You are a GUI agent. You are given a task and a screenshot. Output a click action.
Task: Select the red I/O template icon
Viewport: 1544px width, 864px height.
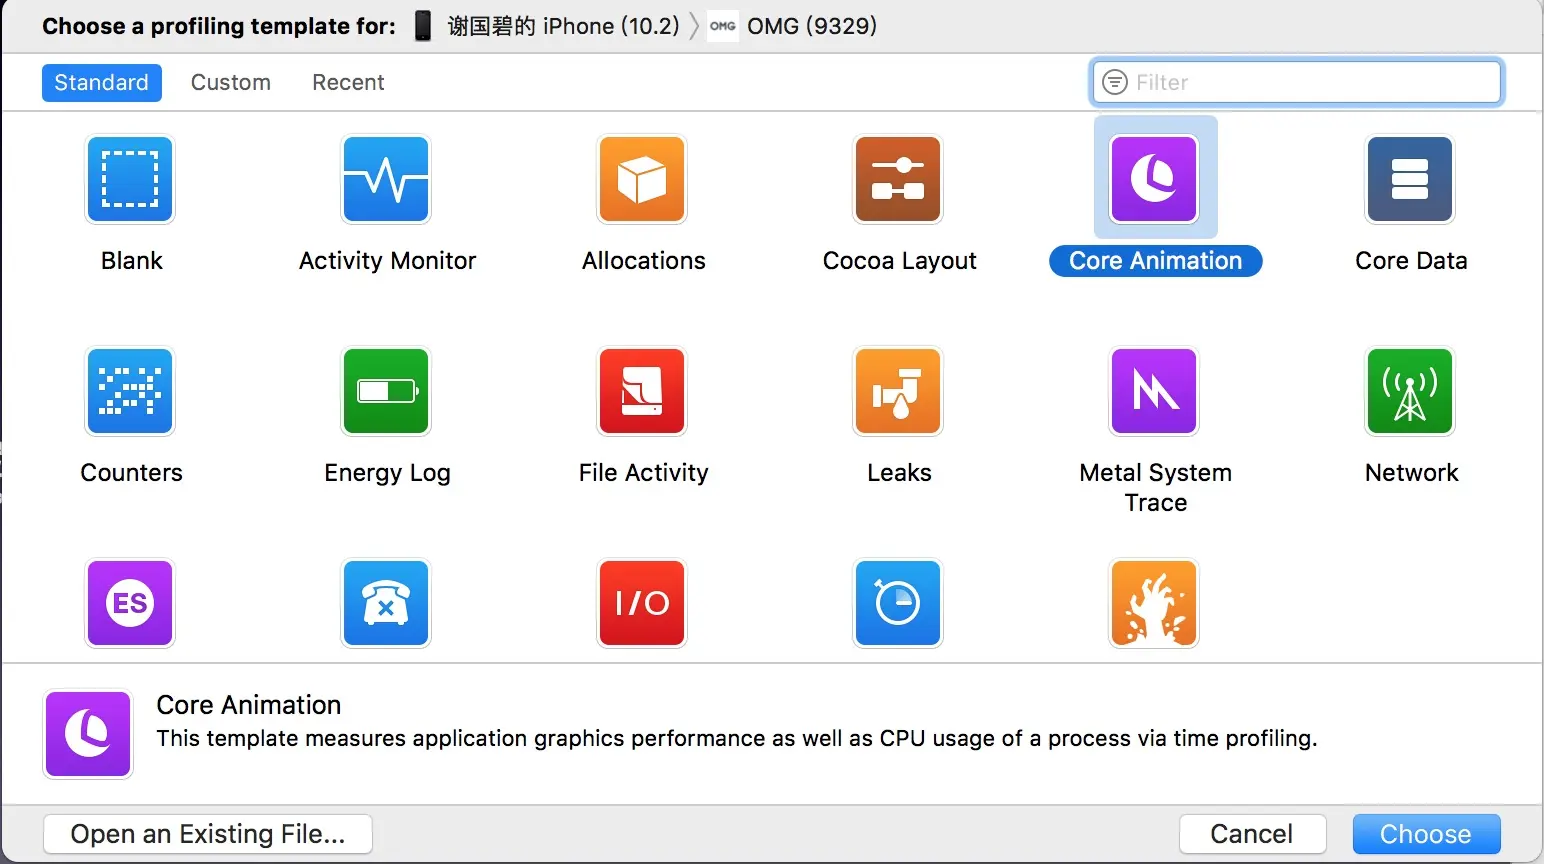click(642, 603)
